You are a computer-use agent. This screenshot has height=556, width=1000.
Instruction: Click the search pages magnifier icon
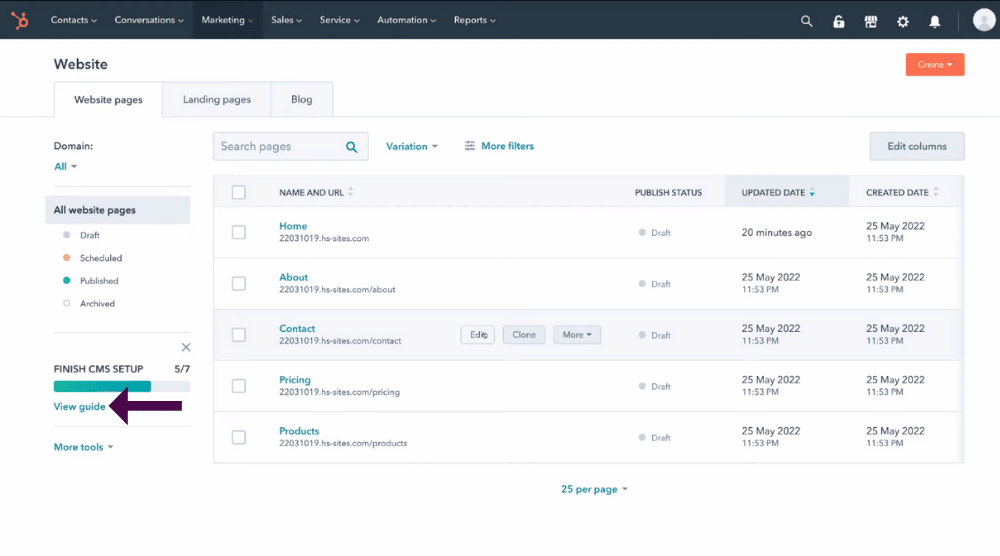[351, 147]
